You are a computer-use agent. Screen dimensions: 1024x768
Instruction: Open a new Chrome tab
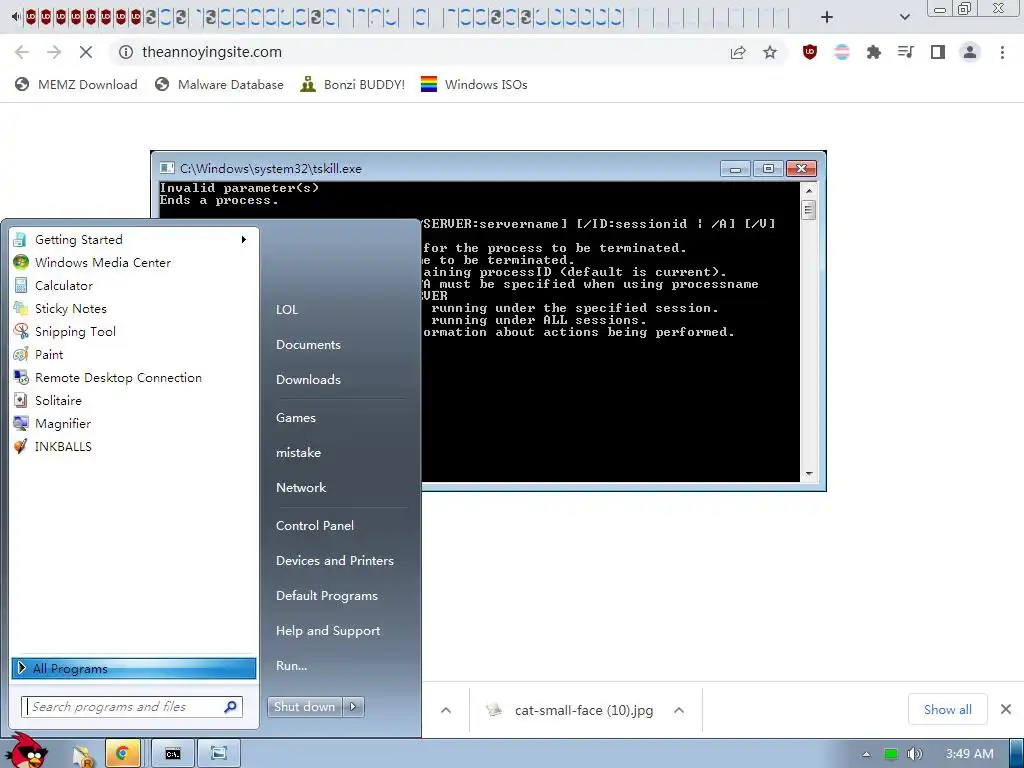click(827, 17)
